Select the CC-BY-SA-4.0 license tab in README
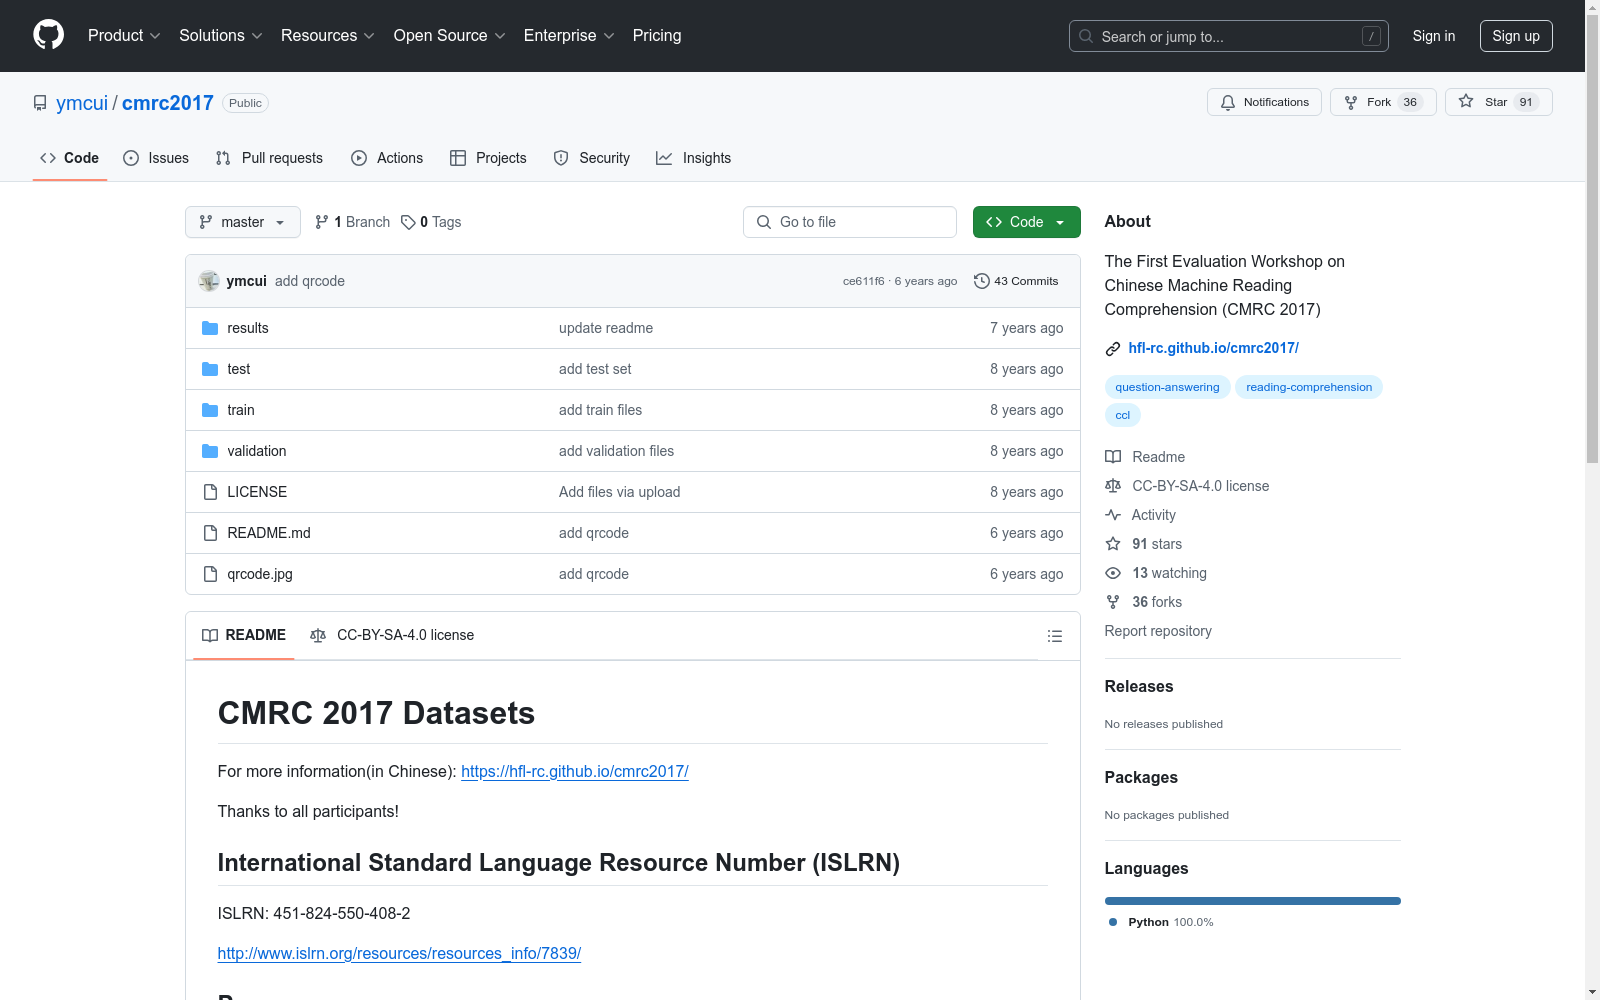The image size is (1600, 1000). (x=392, y=635)
